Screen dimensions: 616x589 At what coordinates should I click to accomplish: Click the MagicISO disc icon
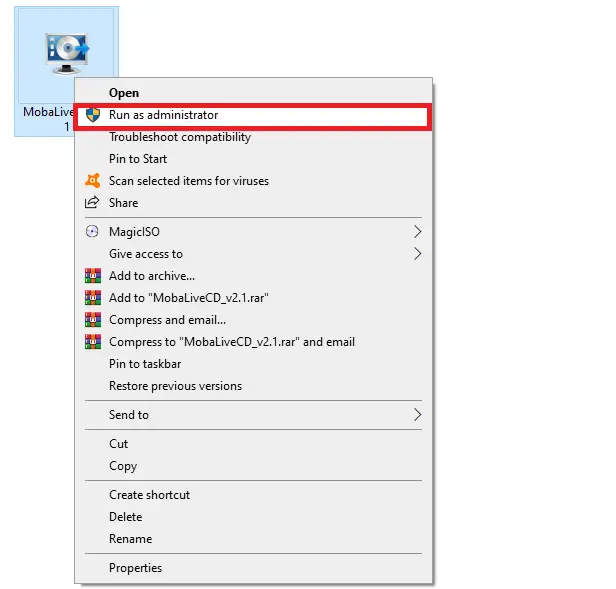(x=92, y=231)
